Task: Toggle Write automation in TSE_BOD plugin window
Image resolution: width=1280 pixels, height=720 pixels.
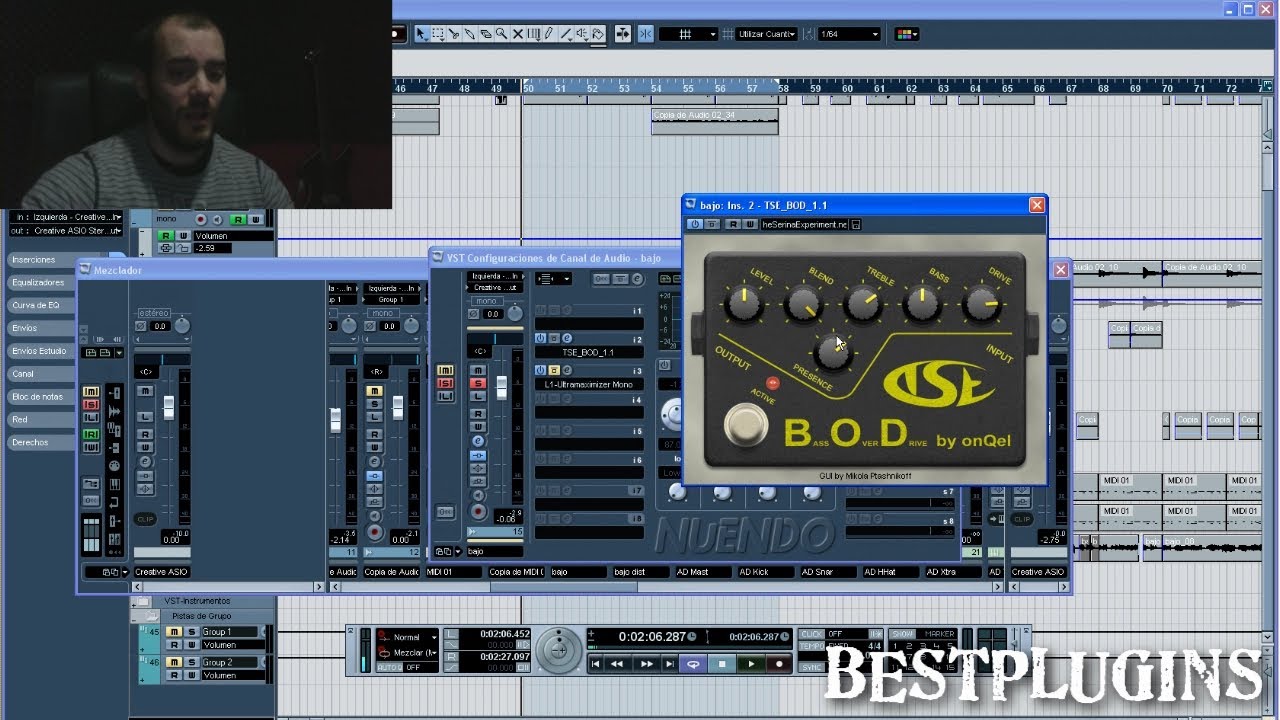Action: click(748, 225)
